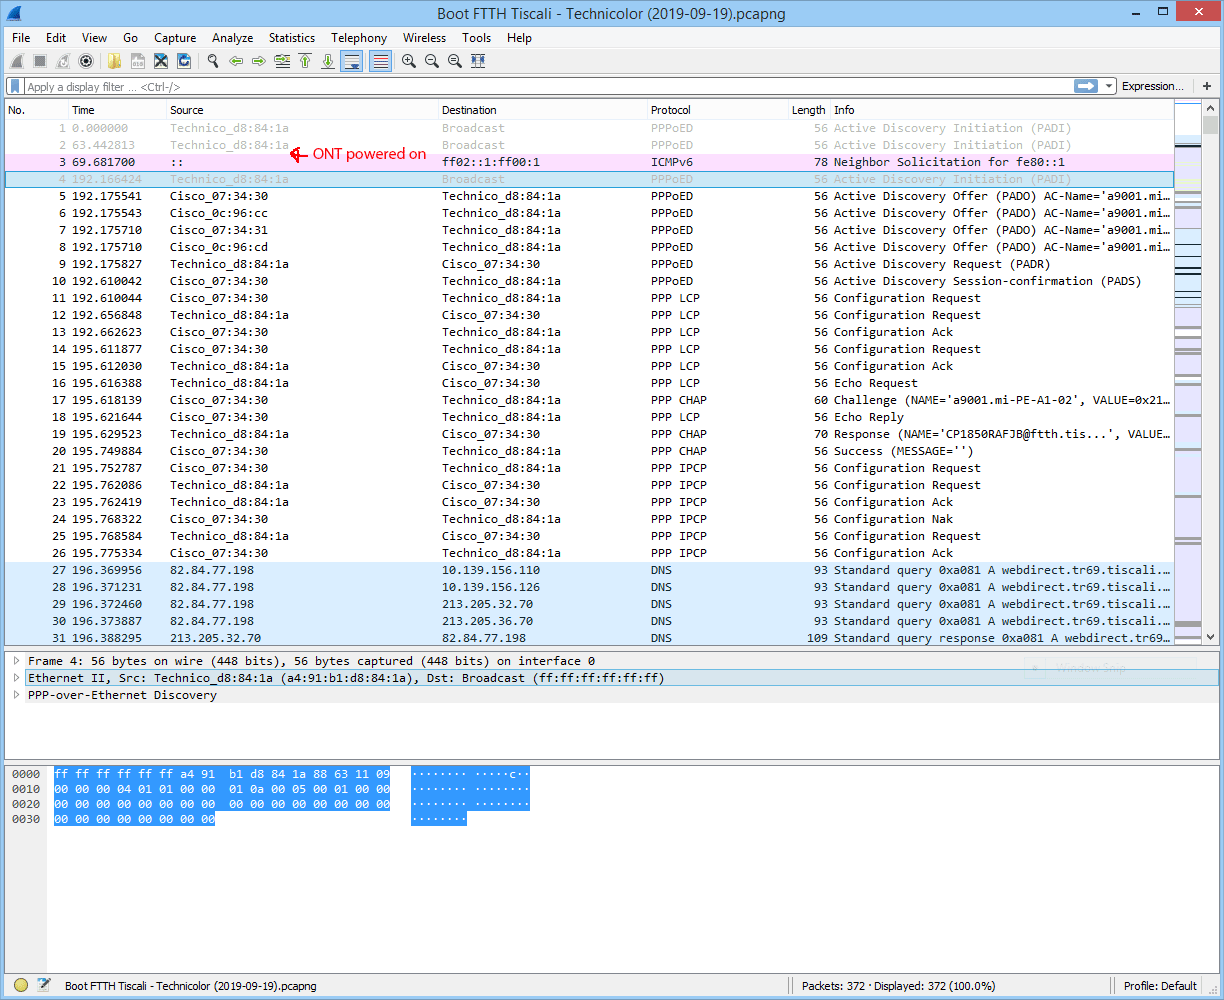
Task: Click the expert information yellow circle icon
Action: click(x=20, y=985)
